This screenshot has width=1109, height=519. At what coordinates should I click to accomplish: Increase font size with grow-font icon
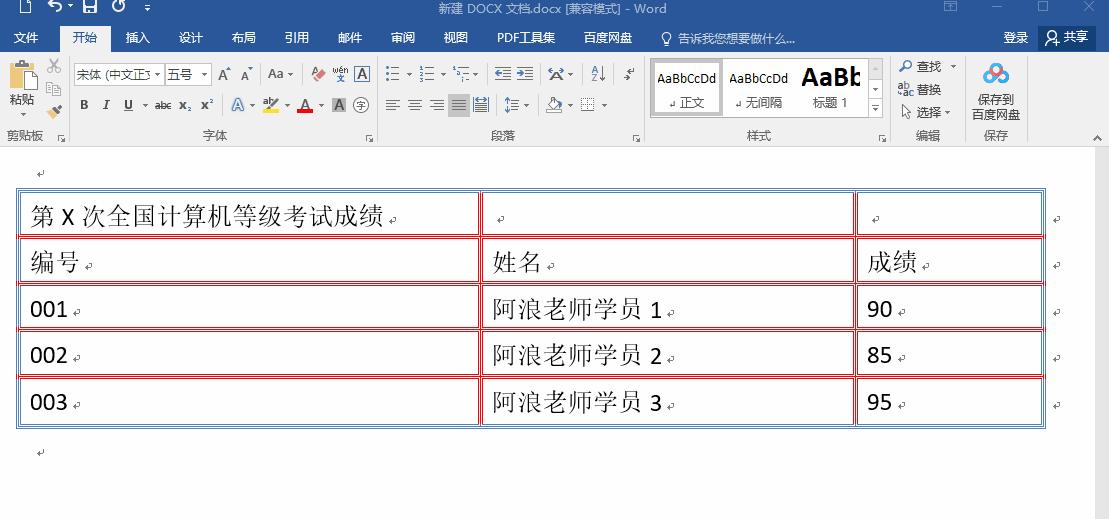coord(224,74)
